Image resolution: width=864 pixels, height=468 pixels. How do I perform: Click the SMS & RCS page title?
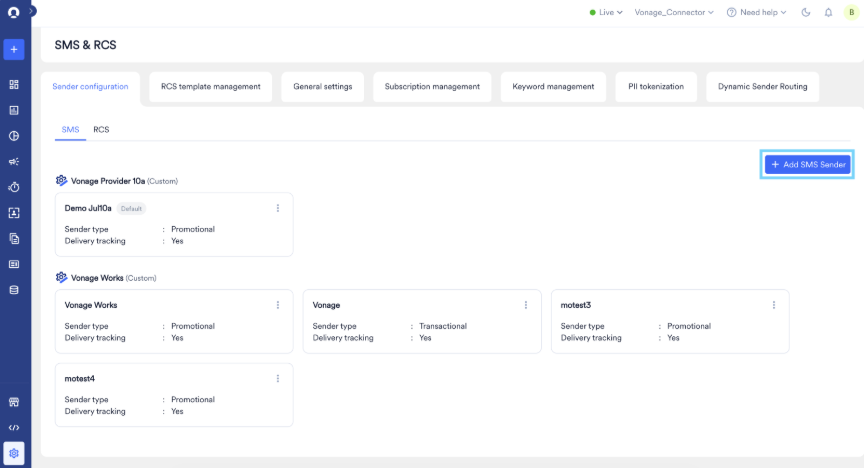85,45
